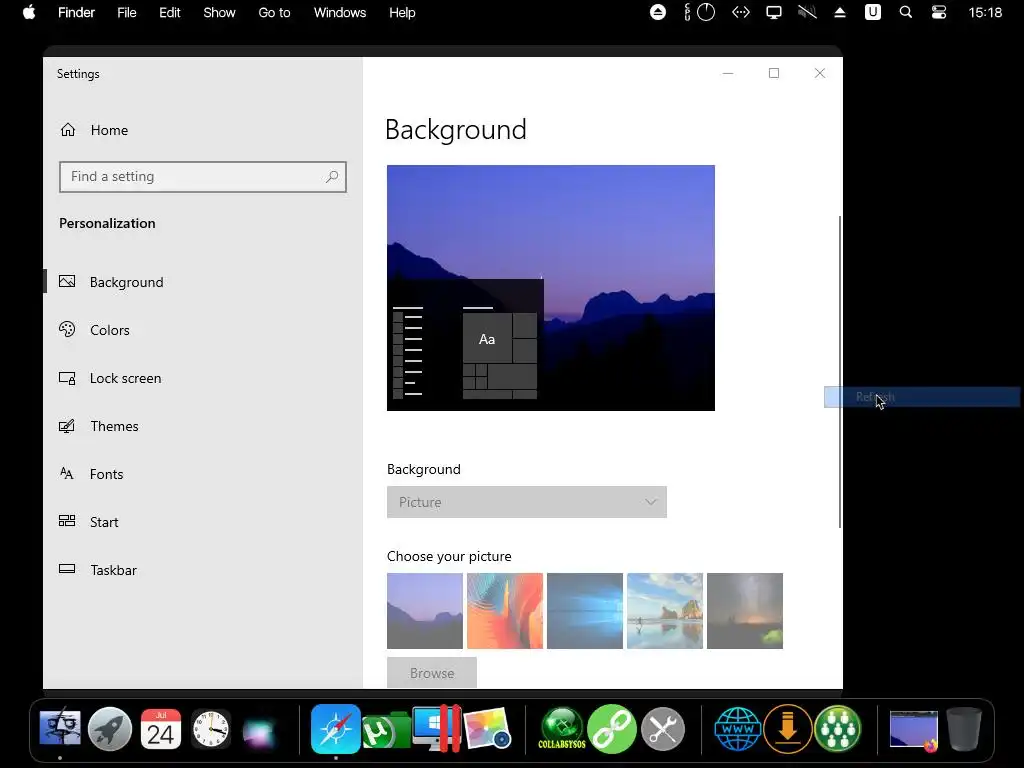Image resolution: width=1024 pixels, height=768 pixels.
Task: Select the Fonts icon in sidebar
Action: [67, 473]
